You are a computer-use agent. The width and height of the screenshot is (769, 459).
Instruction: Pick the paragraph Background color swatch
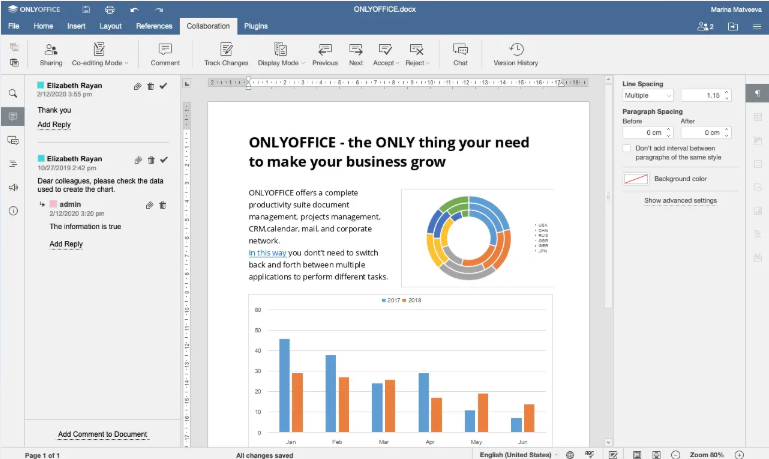click(x=636, y=179)
